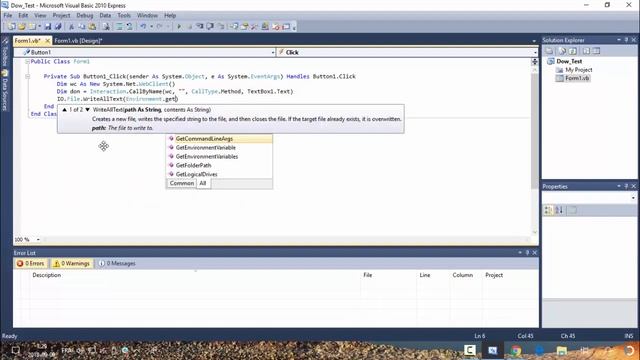Viewport: 640px width, 360px height.
Task: Open the Button1 class name dropdown
Action: (x=273, y=53)
